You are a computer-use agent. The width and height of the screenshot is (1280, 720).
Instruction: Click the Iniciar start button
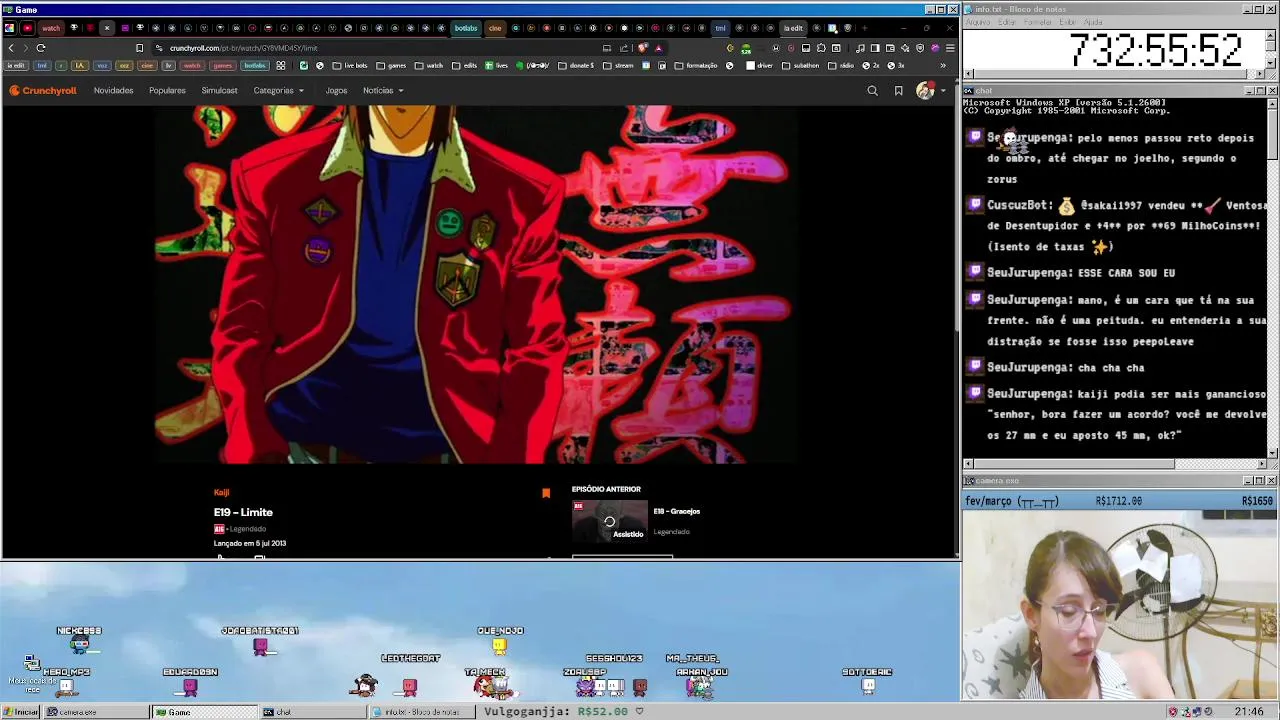tap(21, 712)
